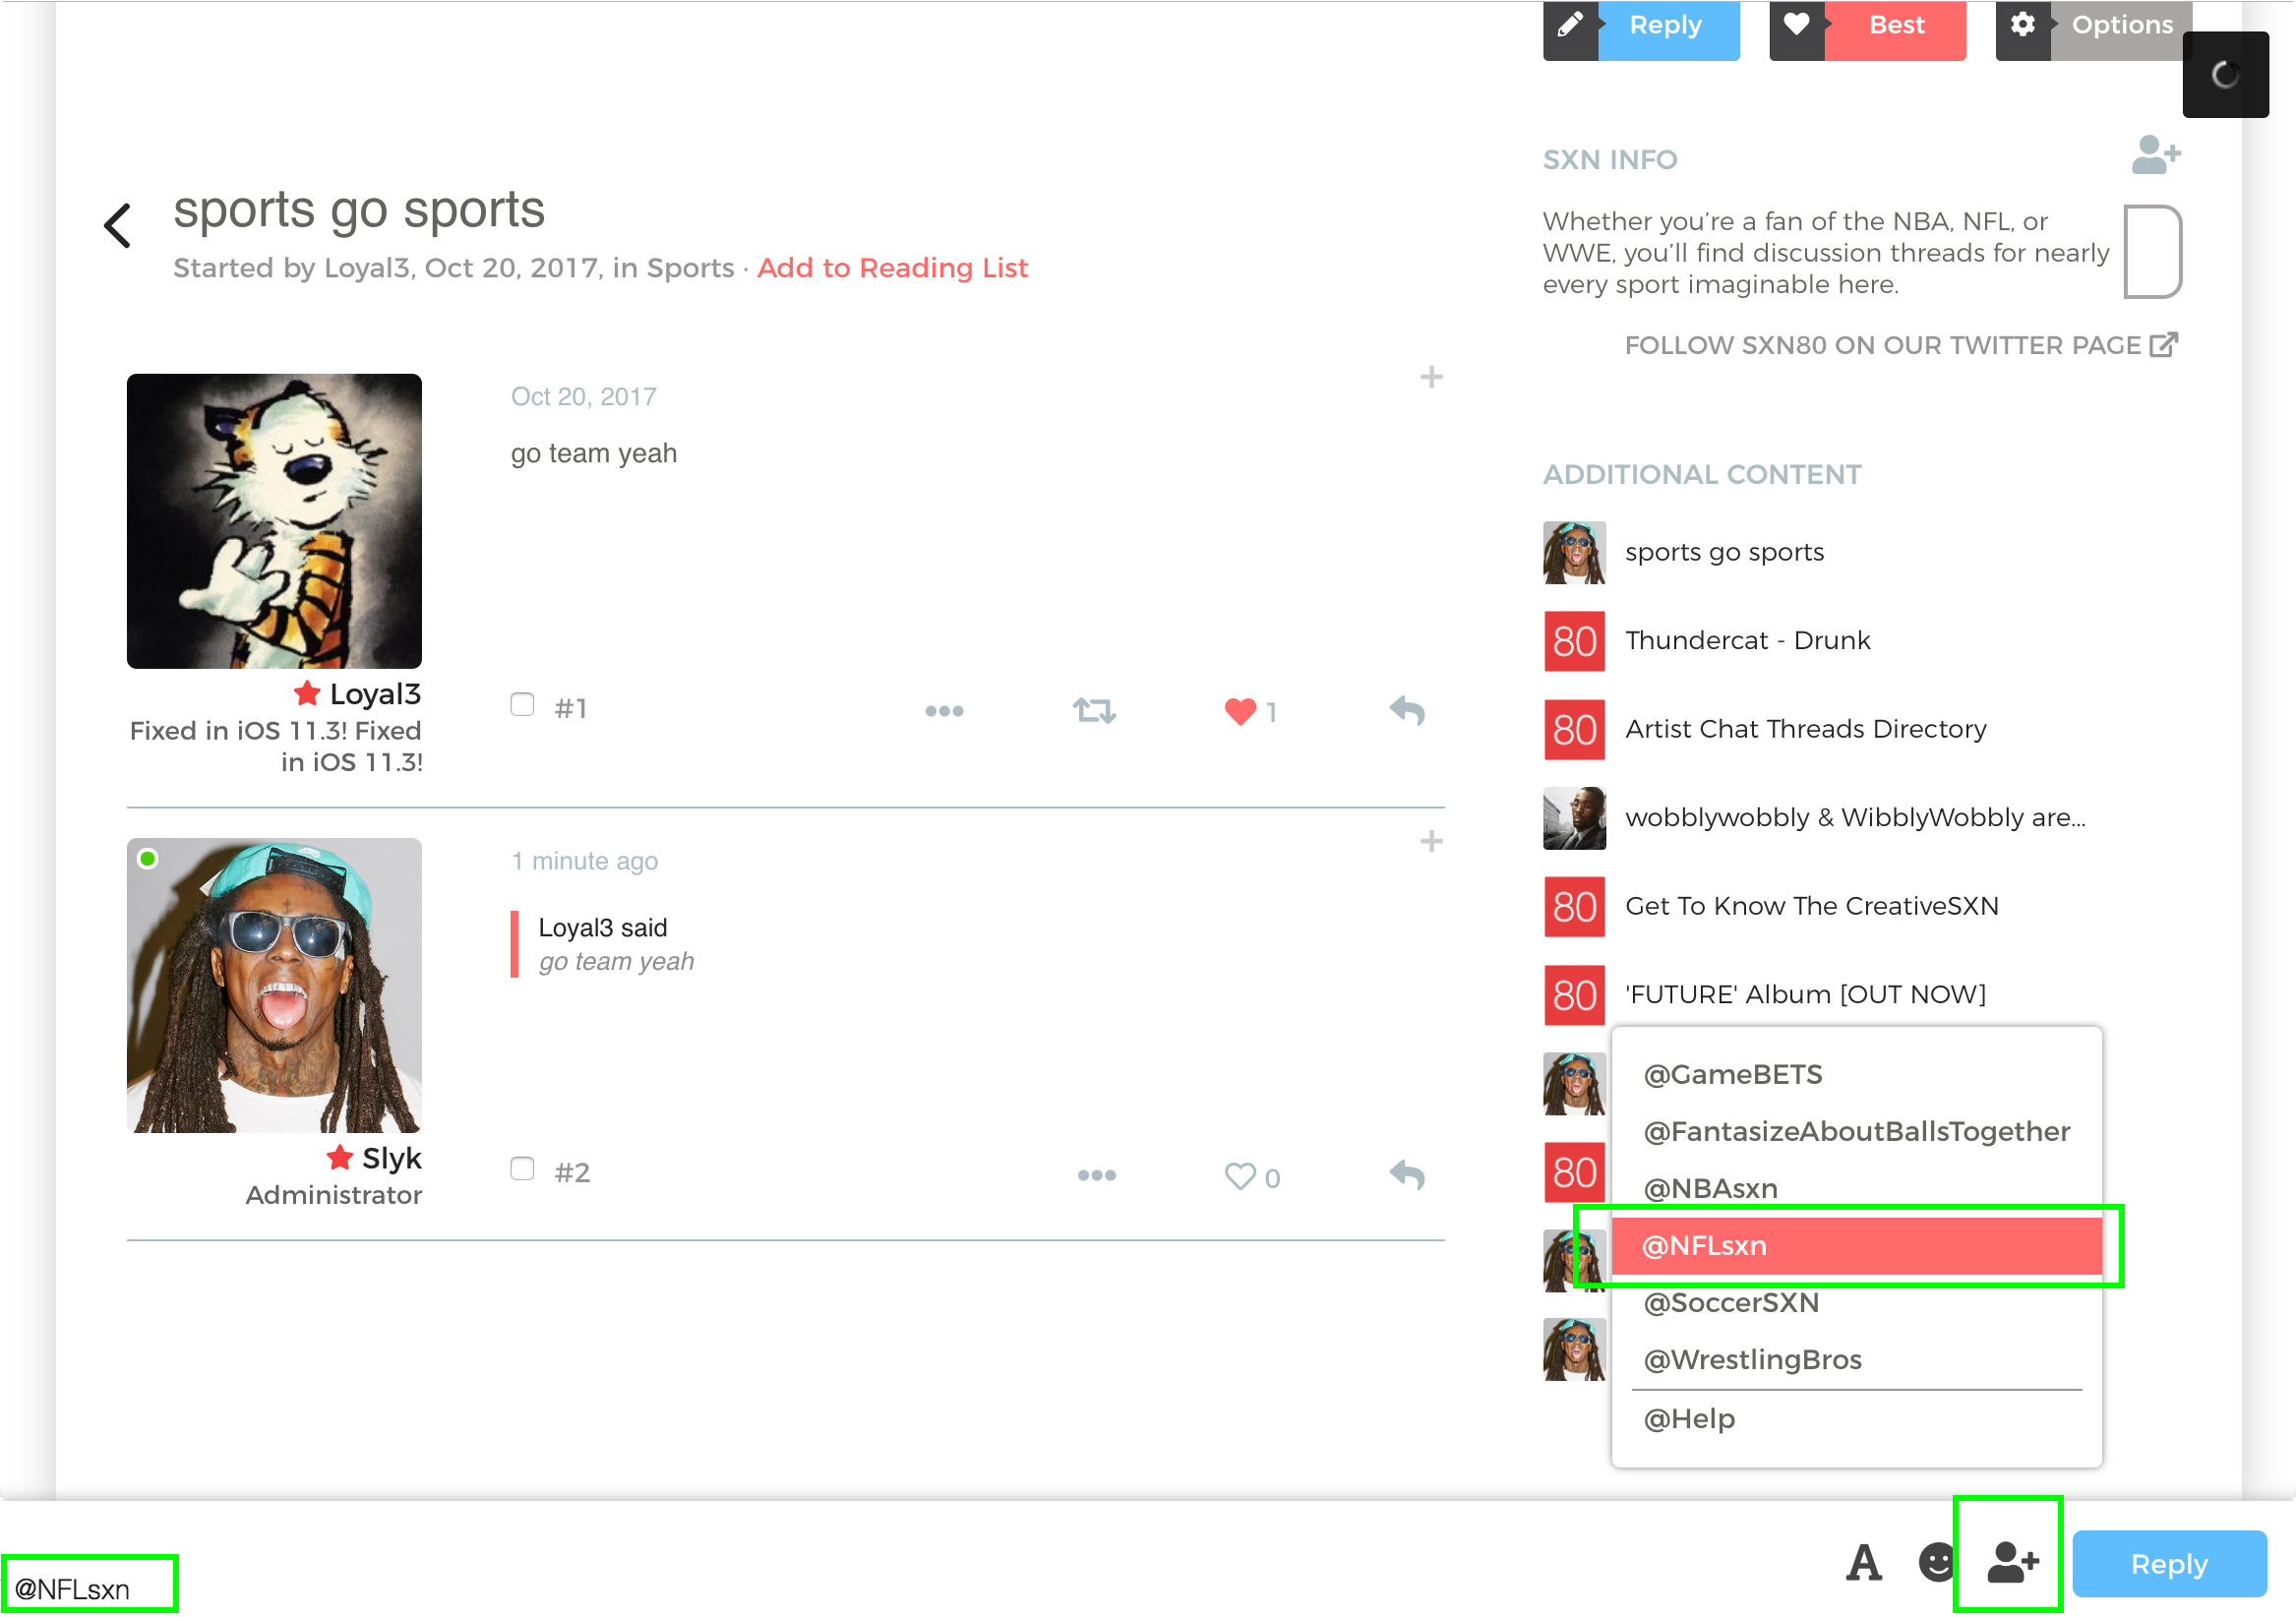Click the 80 icon beside Thundercat - Drunk

point(1574,641)
